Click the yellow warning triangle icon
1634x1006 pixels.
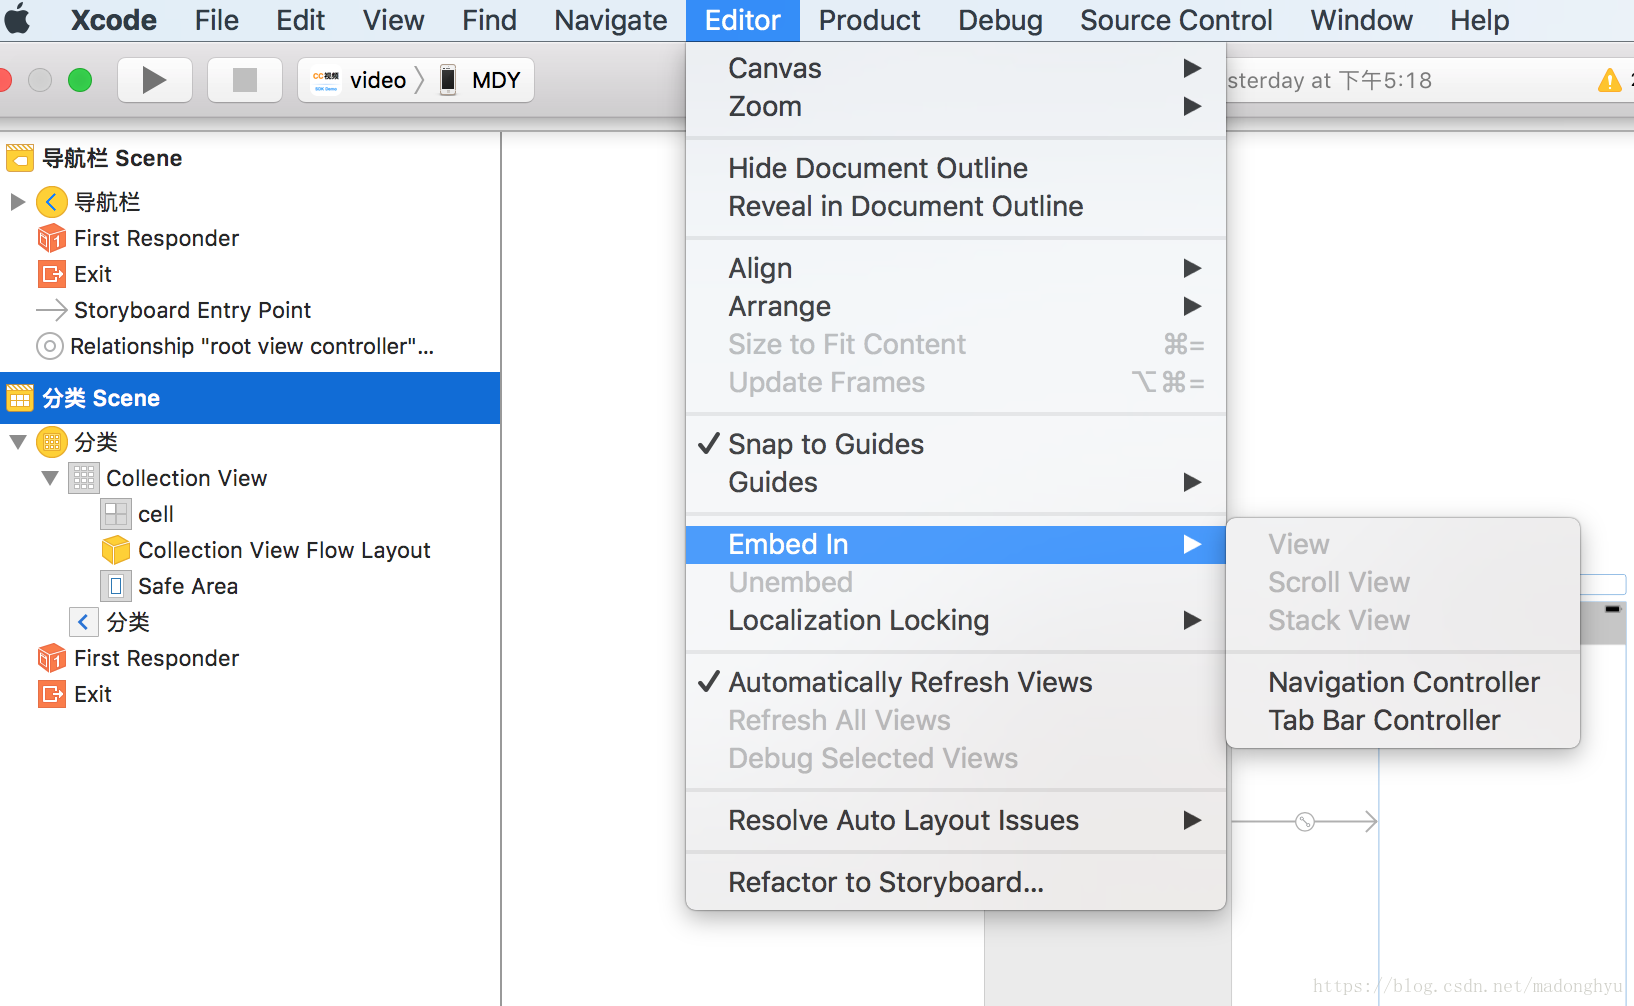[x=1609, y=80]
